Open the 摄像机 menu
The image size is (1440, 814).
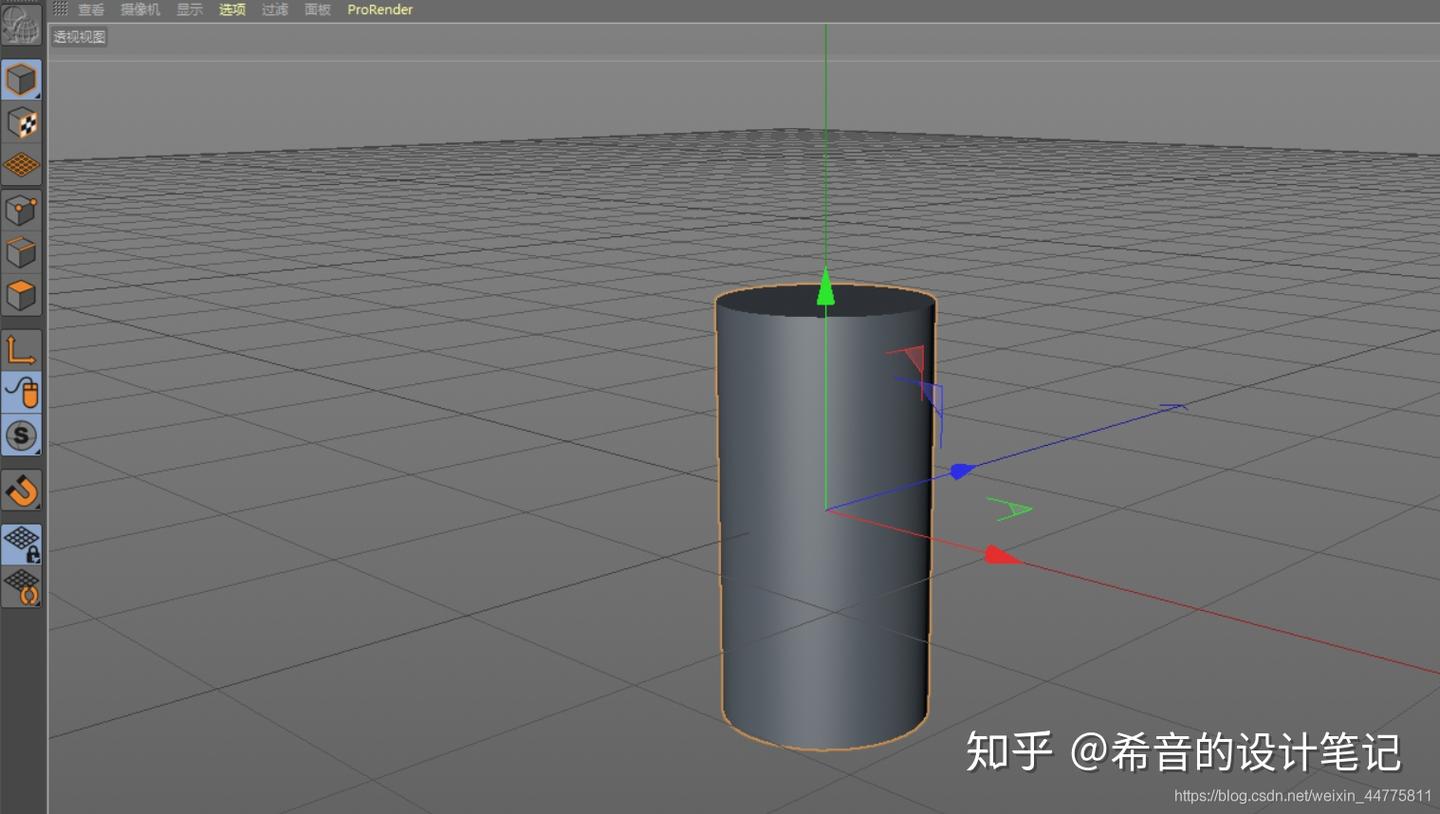point(140,10)
